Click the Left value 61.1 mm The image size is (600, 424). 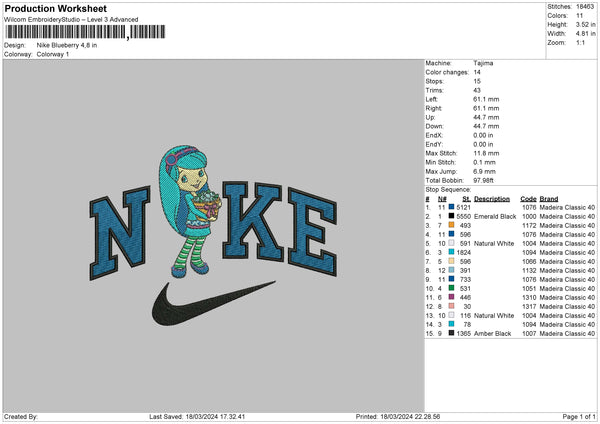click(x=486, y=99)
